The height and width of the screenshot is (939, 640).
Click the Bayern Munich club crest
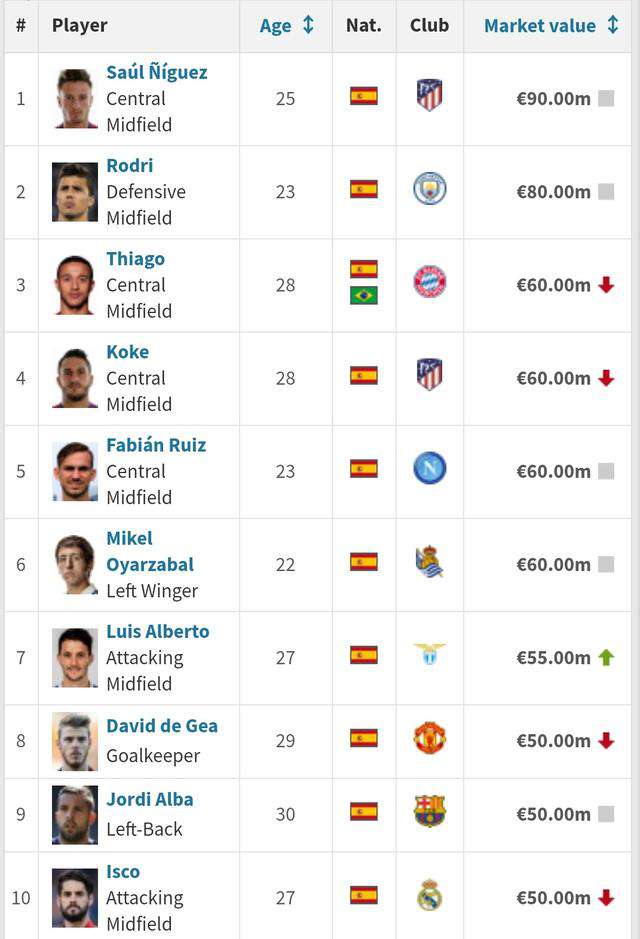tap(430, 281)
